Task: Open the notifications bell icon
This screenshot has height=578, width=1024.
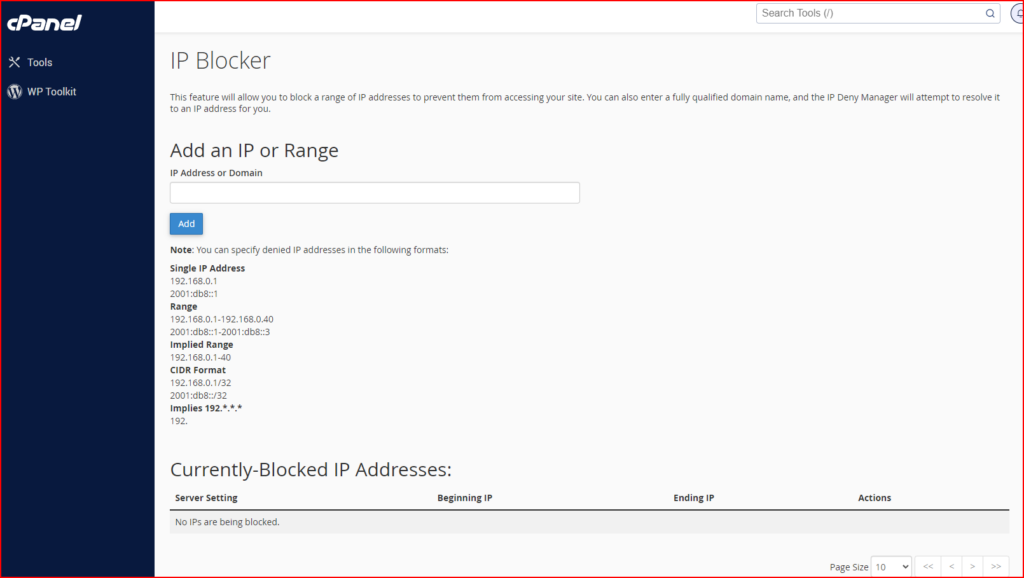Action: click(x=1018, y=13)
